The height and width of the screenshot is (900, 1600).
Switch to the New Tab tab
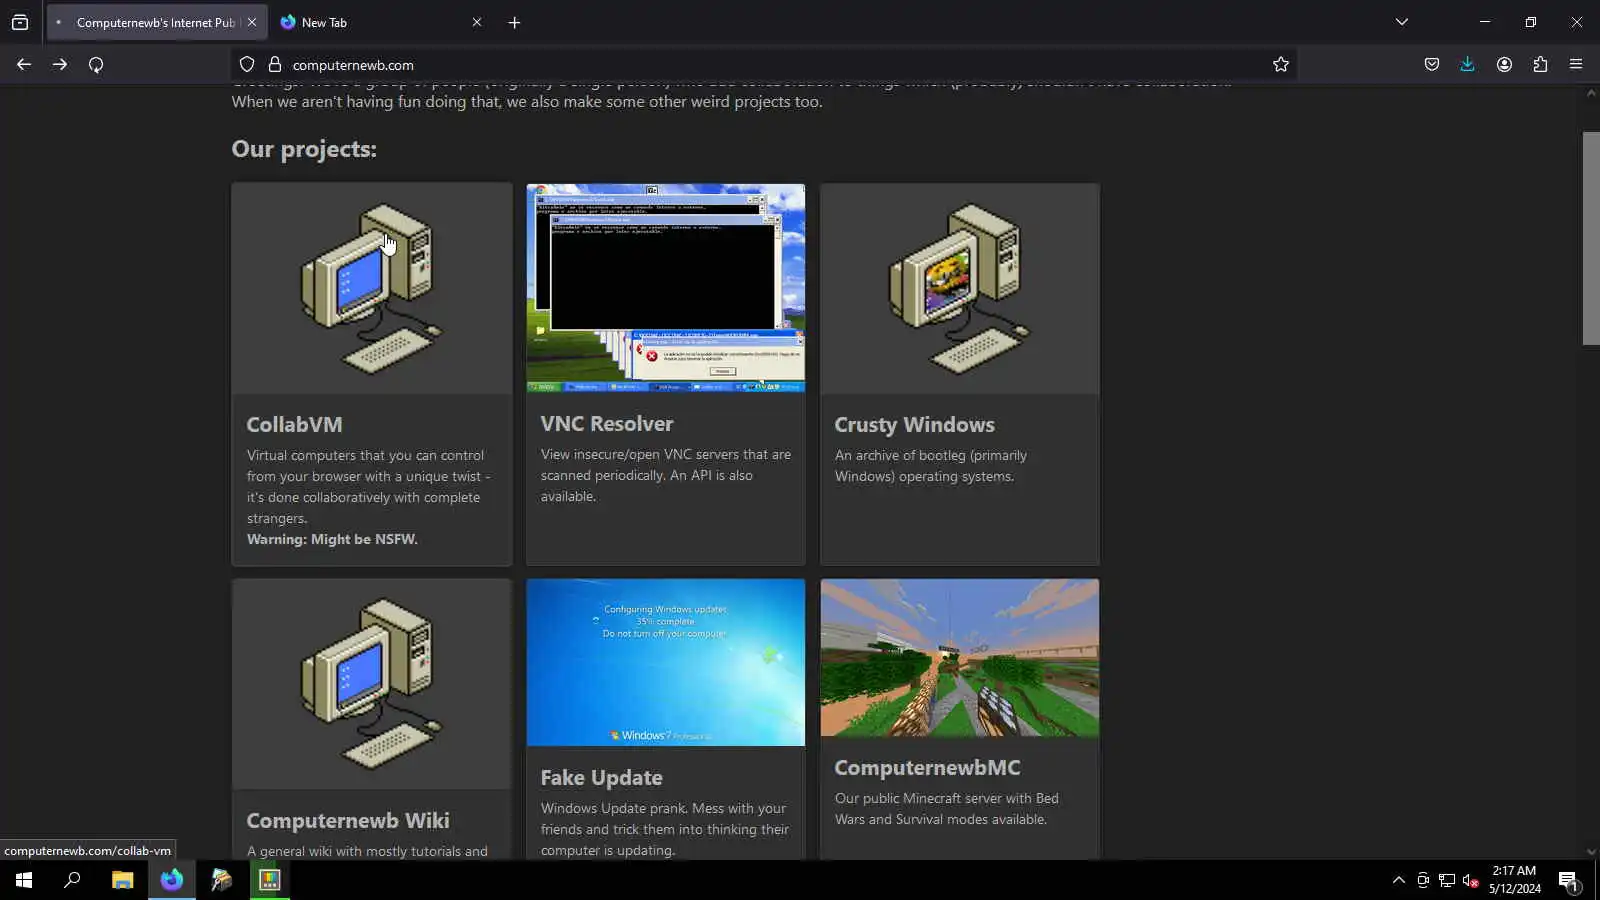tap(380, 22)
